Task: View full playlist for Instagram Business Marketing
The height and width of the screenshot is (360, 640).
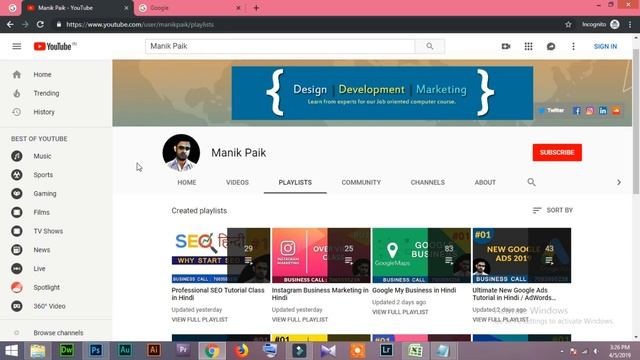Action: 300,320
